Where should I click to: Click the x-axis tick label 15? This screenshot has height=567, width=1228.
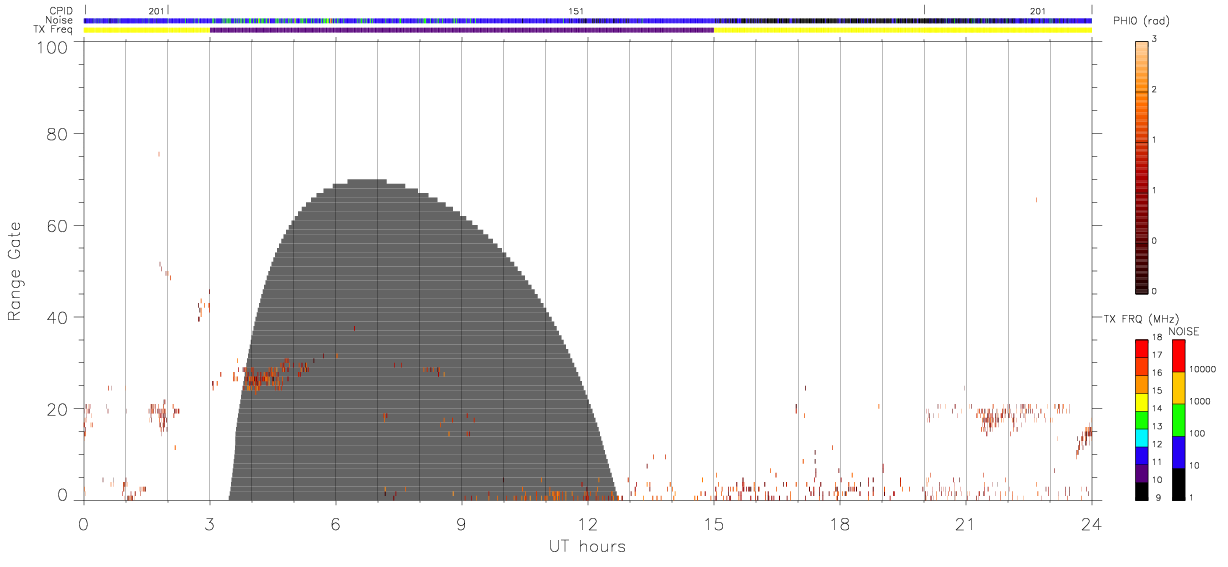click(713, 523)
